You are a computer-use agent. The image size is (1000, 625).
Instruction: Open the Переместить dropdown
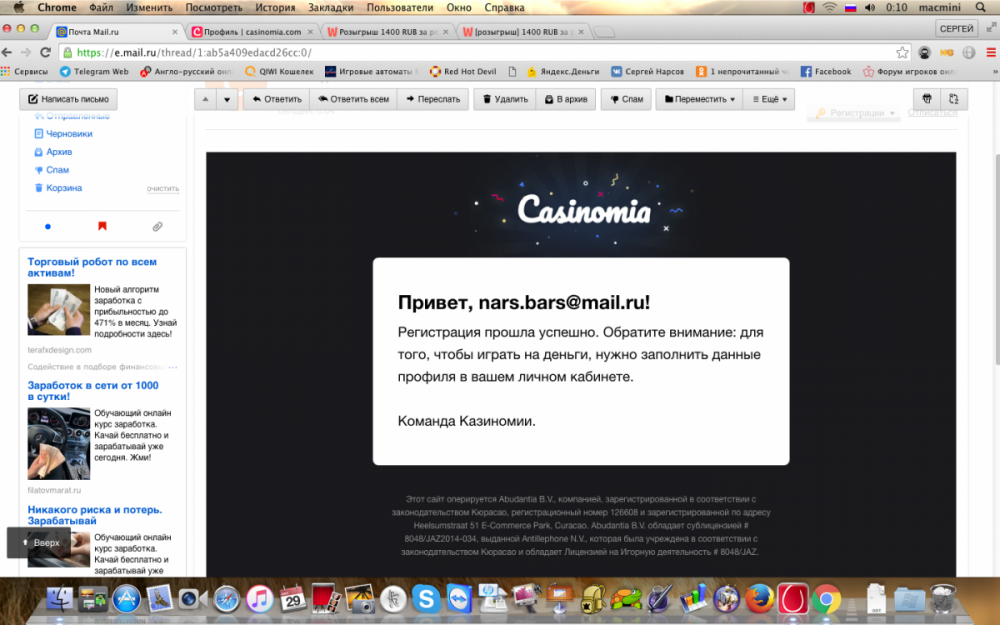pos(699,98)
